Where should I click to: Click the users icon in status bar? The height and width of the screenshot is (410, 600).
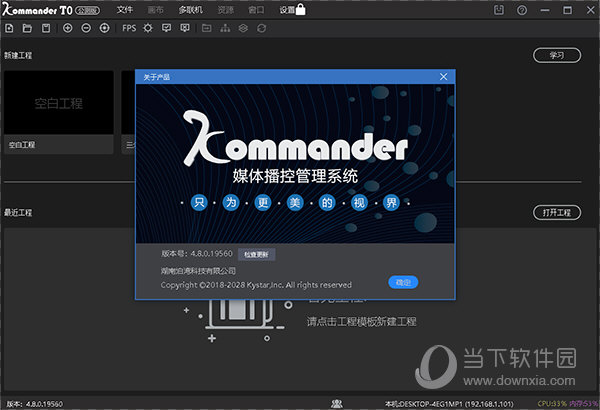[x=337, y=403]
